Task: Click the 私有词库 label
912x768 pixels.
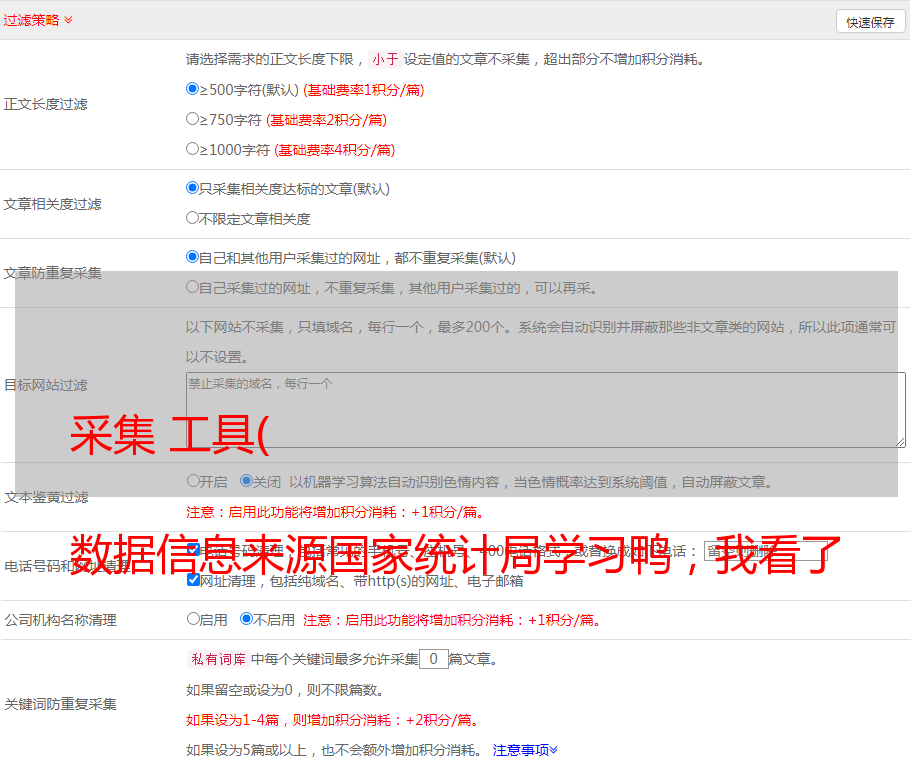Action: point(216,659)
